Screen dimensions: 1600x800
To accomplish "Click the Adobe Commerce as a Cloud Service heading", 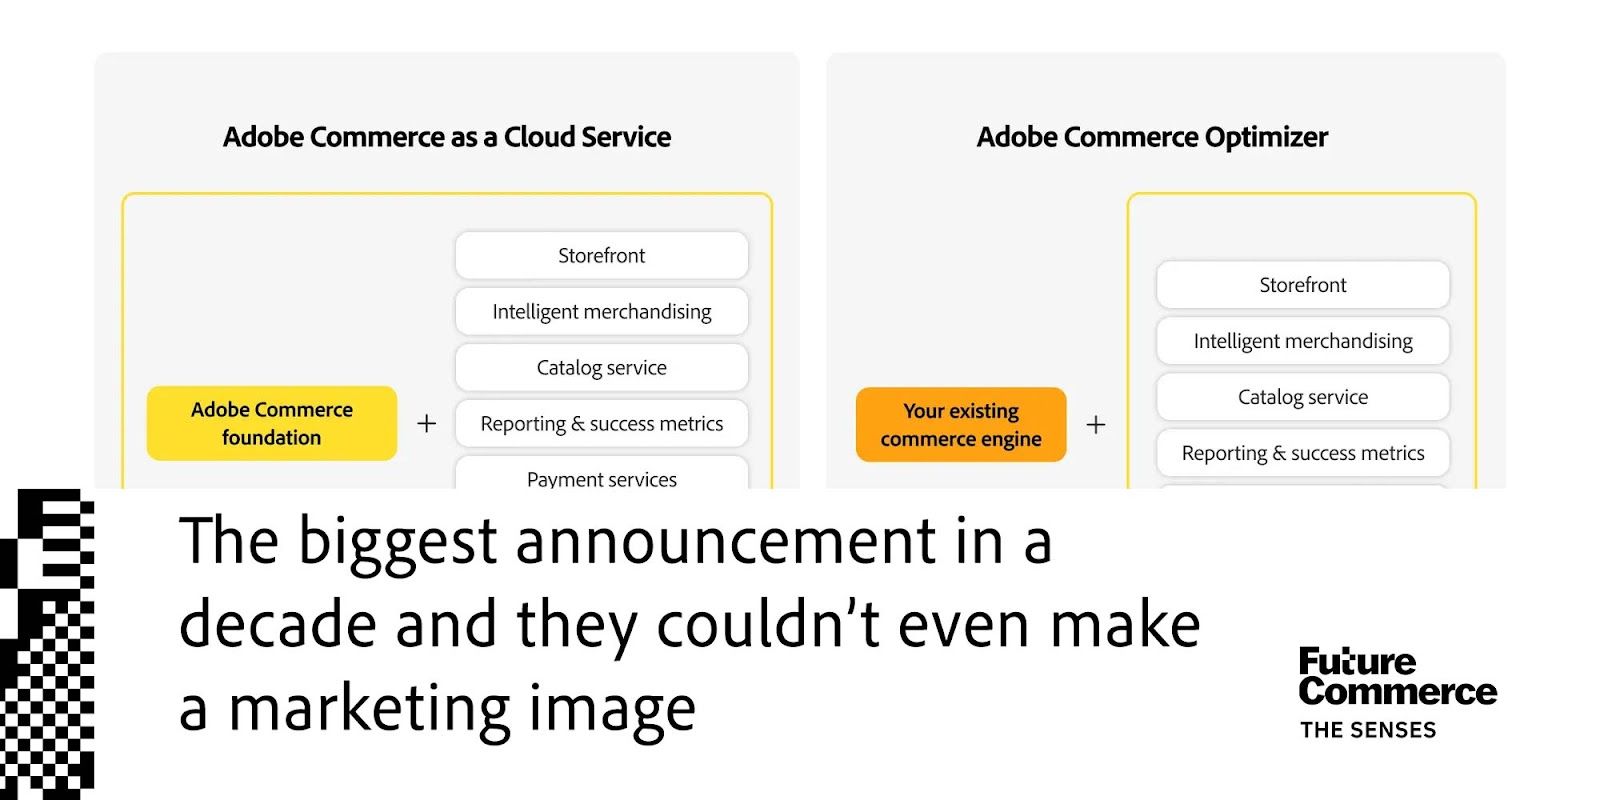I will [x=447, y=137].
